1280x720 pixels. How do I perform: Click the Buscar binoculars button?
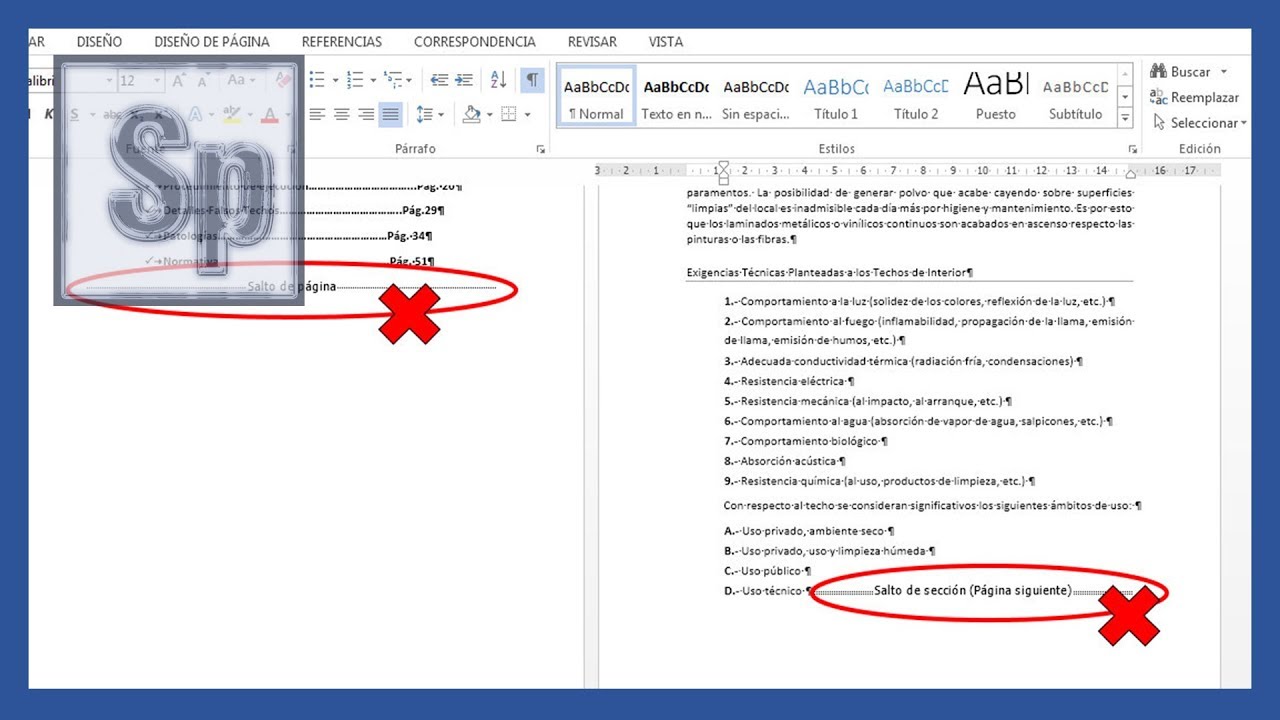coord(1180,72)
